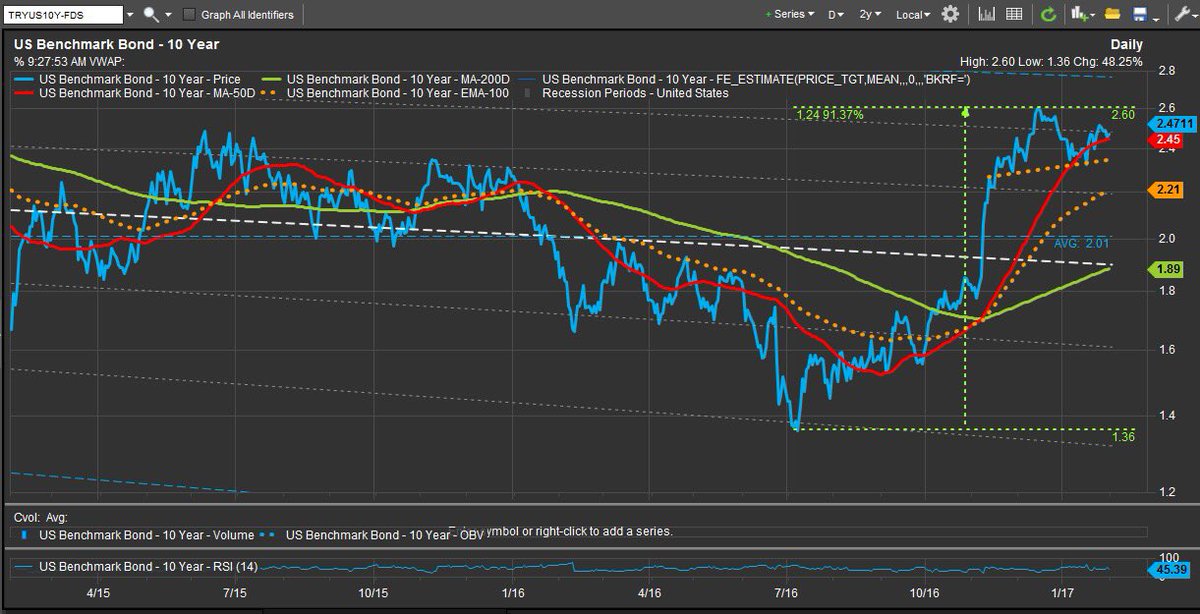This screenshot has height=614, width=1200.
Task: Save chart with floppy disk icon
Action: (1140, 14)
